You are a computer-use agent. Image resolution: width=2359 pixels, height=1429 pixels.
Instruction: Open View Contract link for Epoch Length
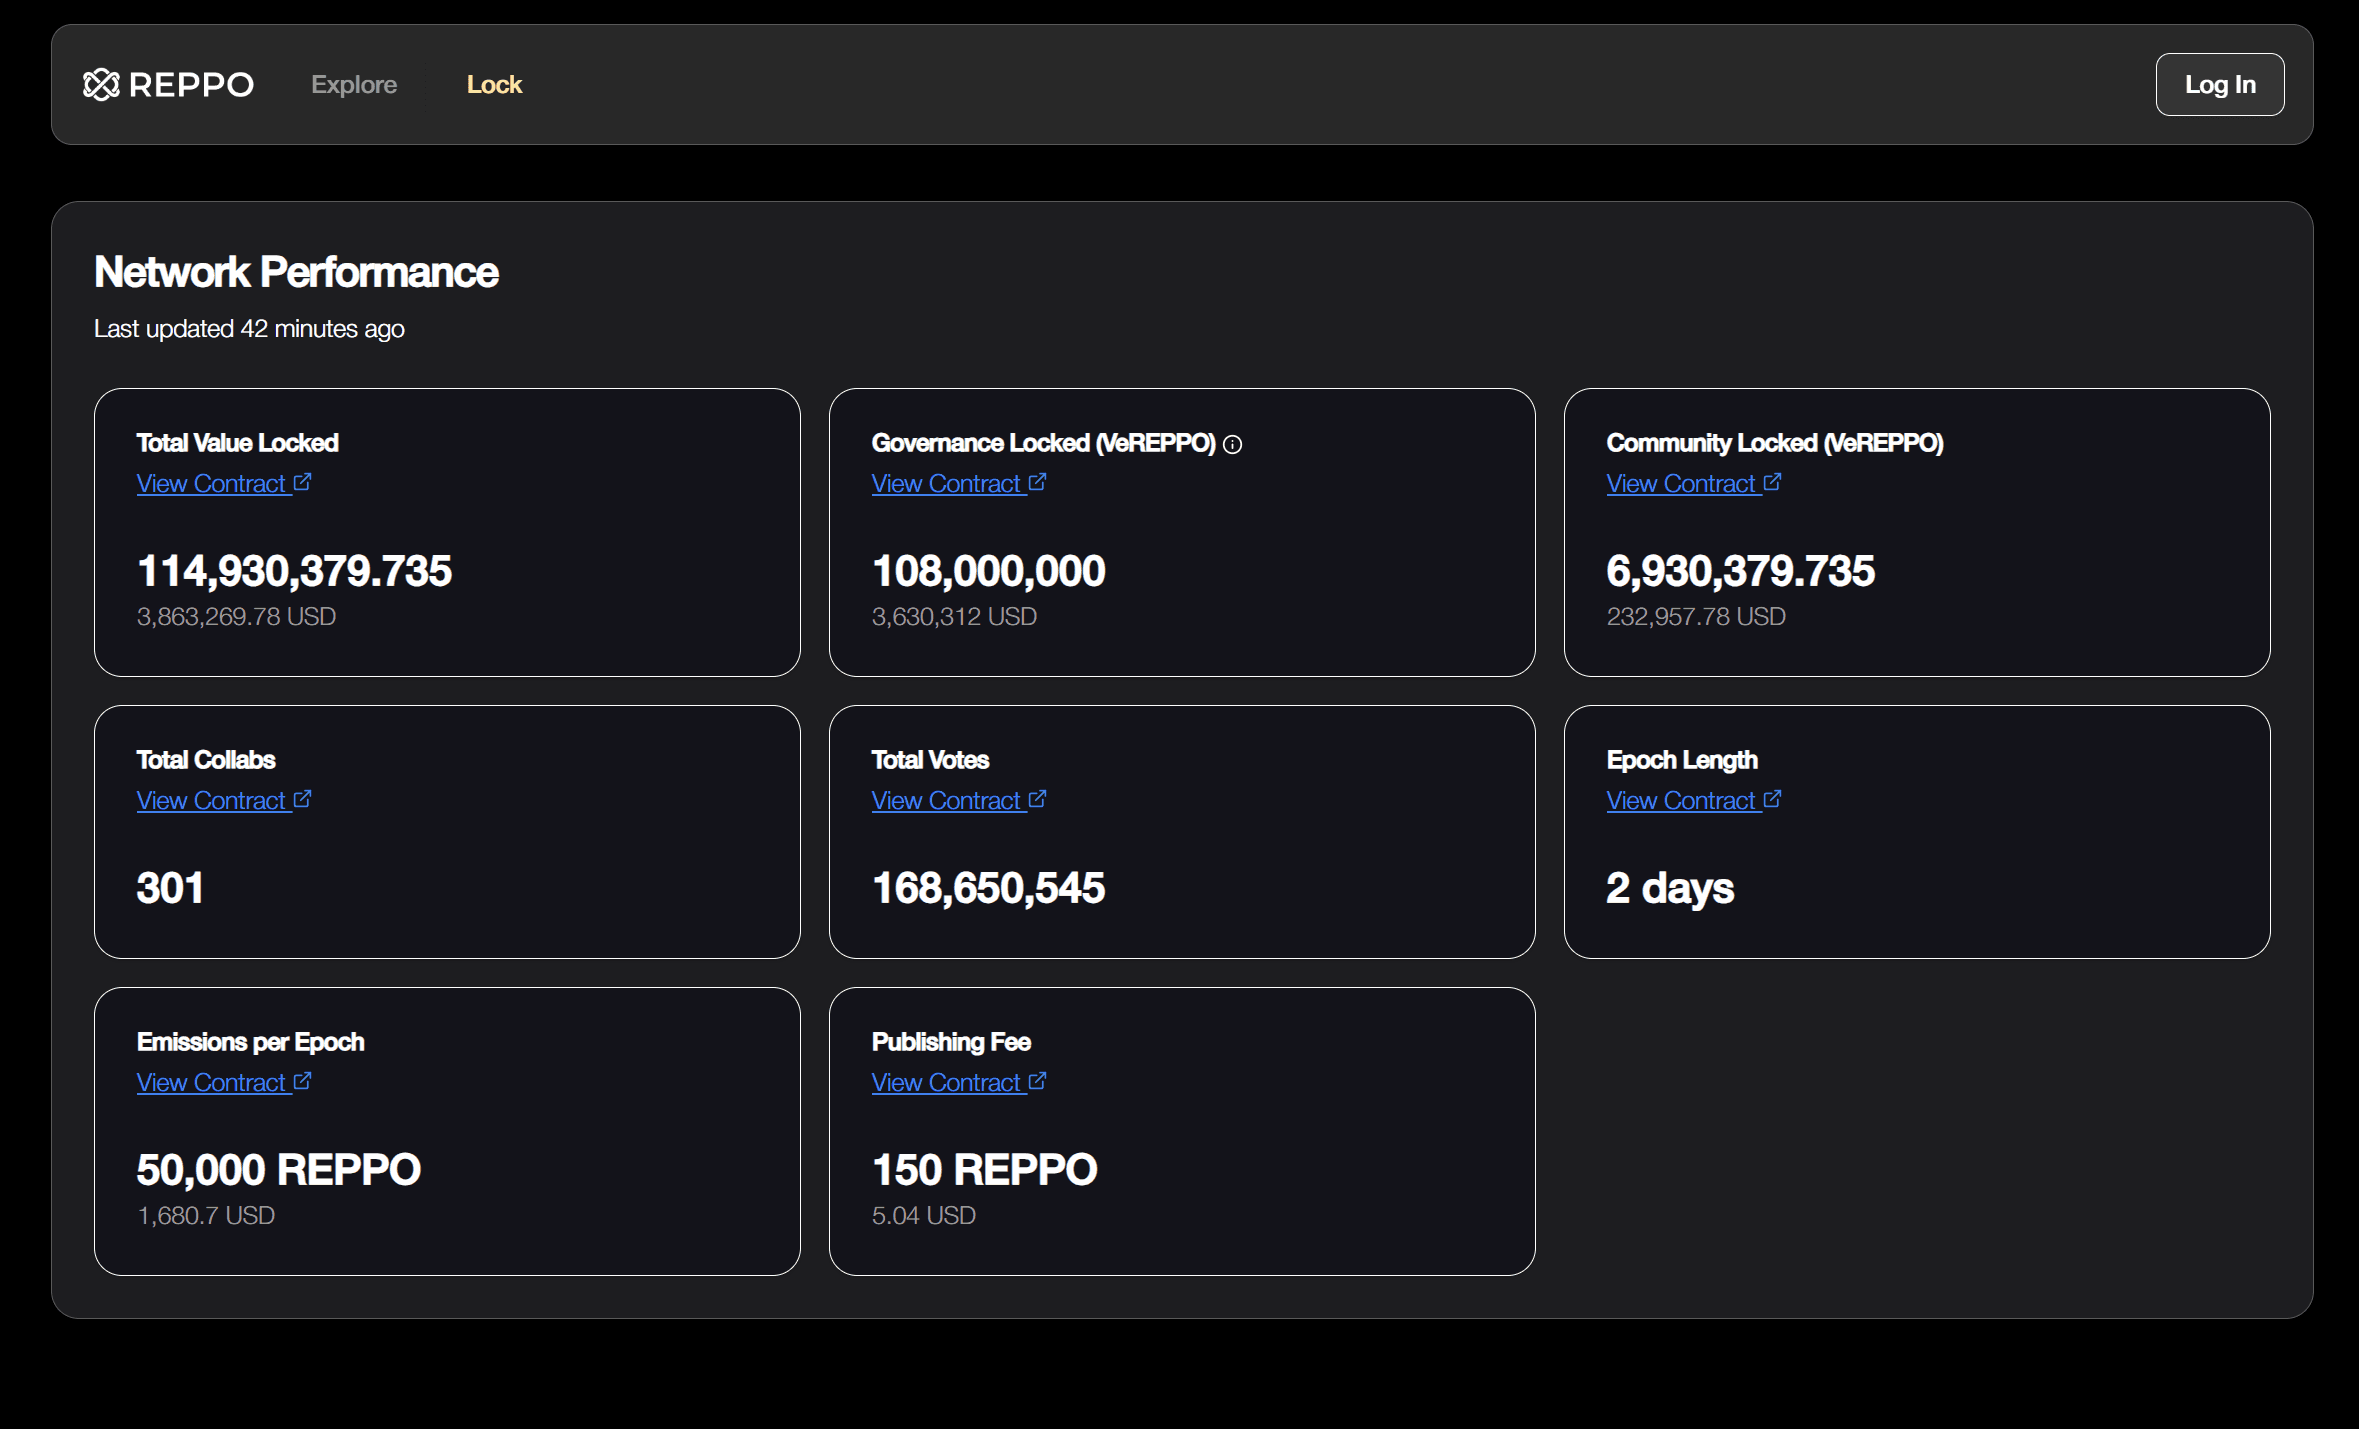point(1694,800)
